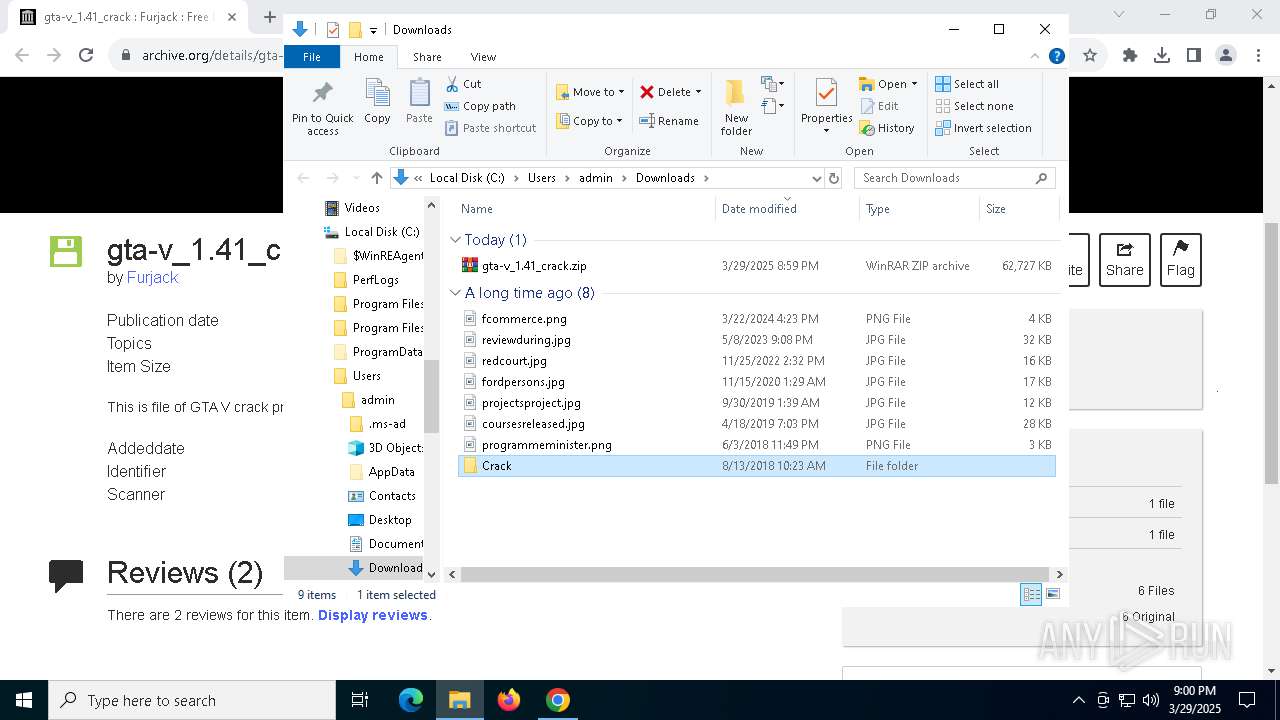The image size is (1280, 720).
Task: Refresh the Downloads folder view
Action: (x=834, y=178)
